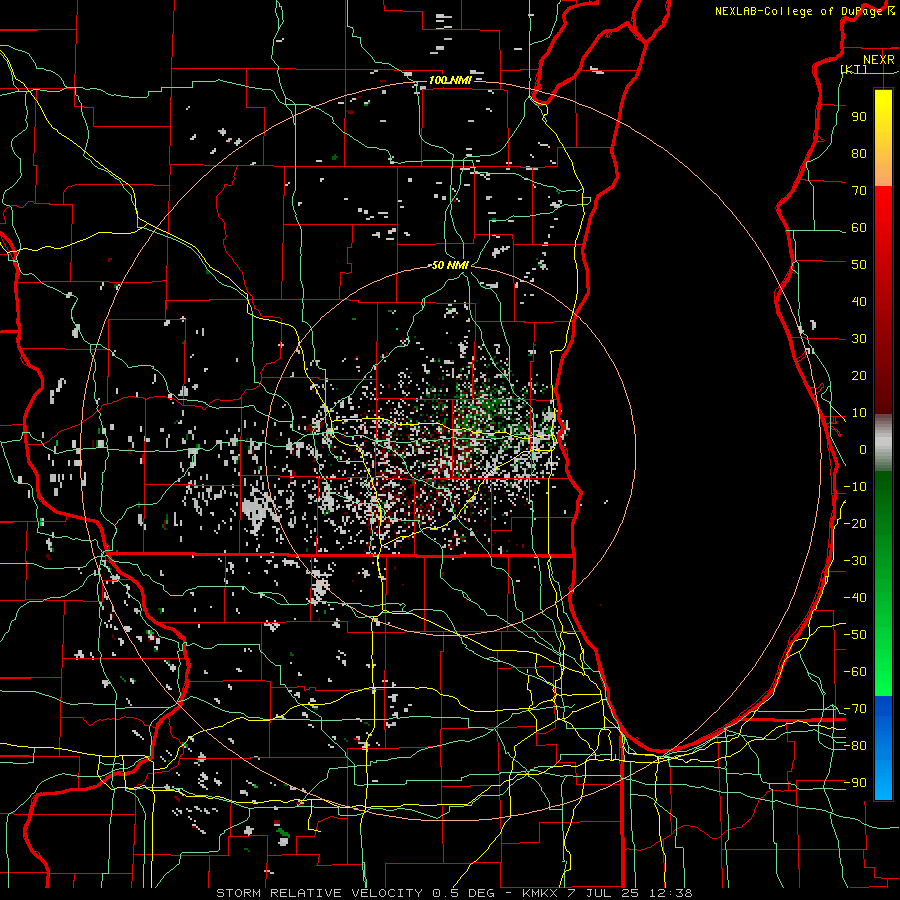
Task: Click the positive 40 scale value
Action: (x=859, y=301)
